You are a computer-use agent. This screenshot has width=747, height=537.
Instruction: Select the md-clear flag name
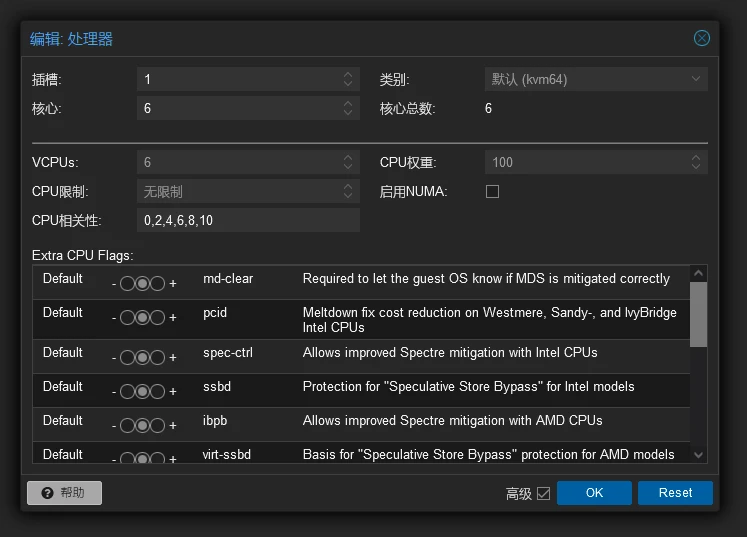(228, 278)
